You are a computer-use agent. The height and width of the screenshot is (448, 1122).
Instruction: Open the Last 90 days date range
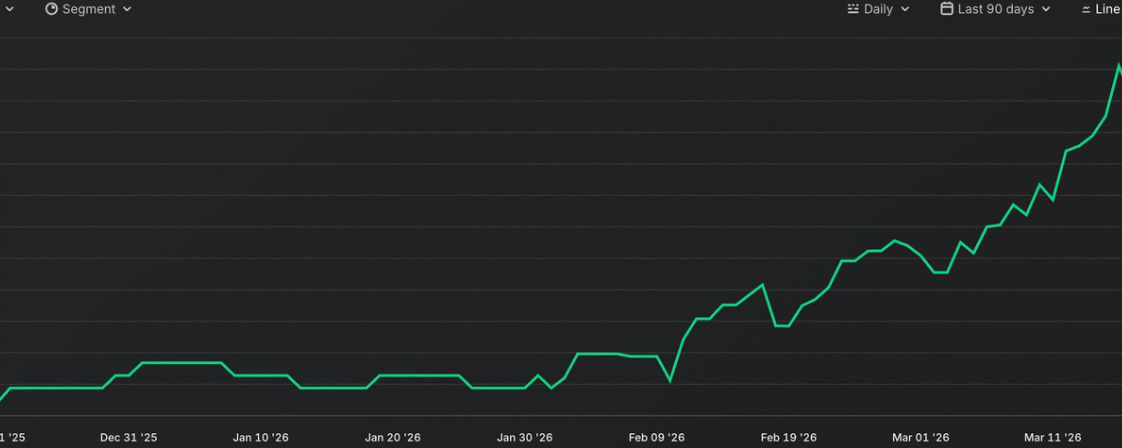[x=995, y=9]
